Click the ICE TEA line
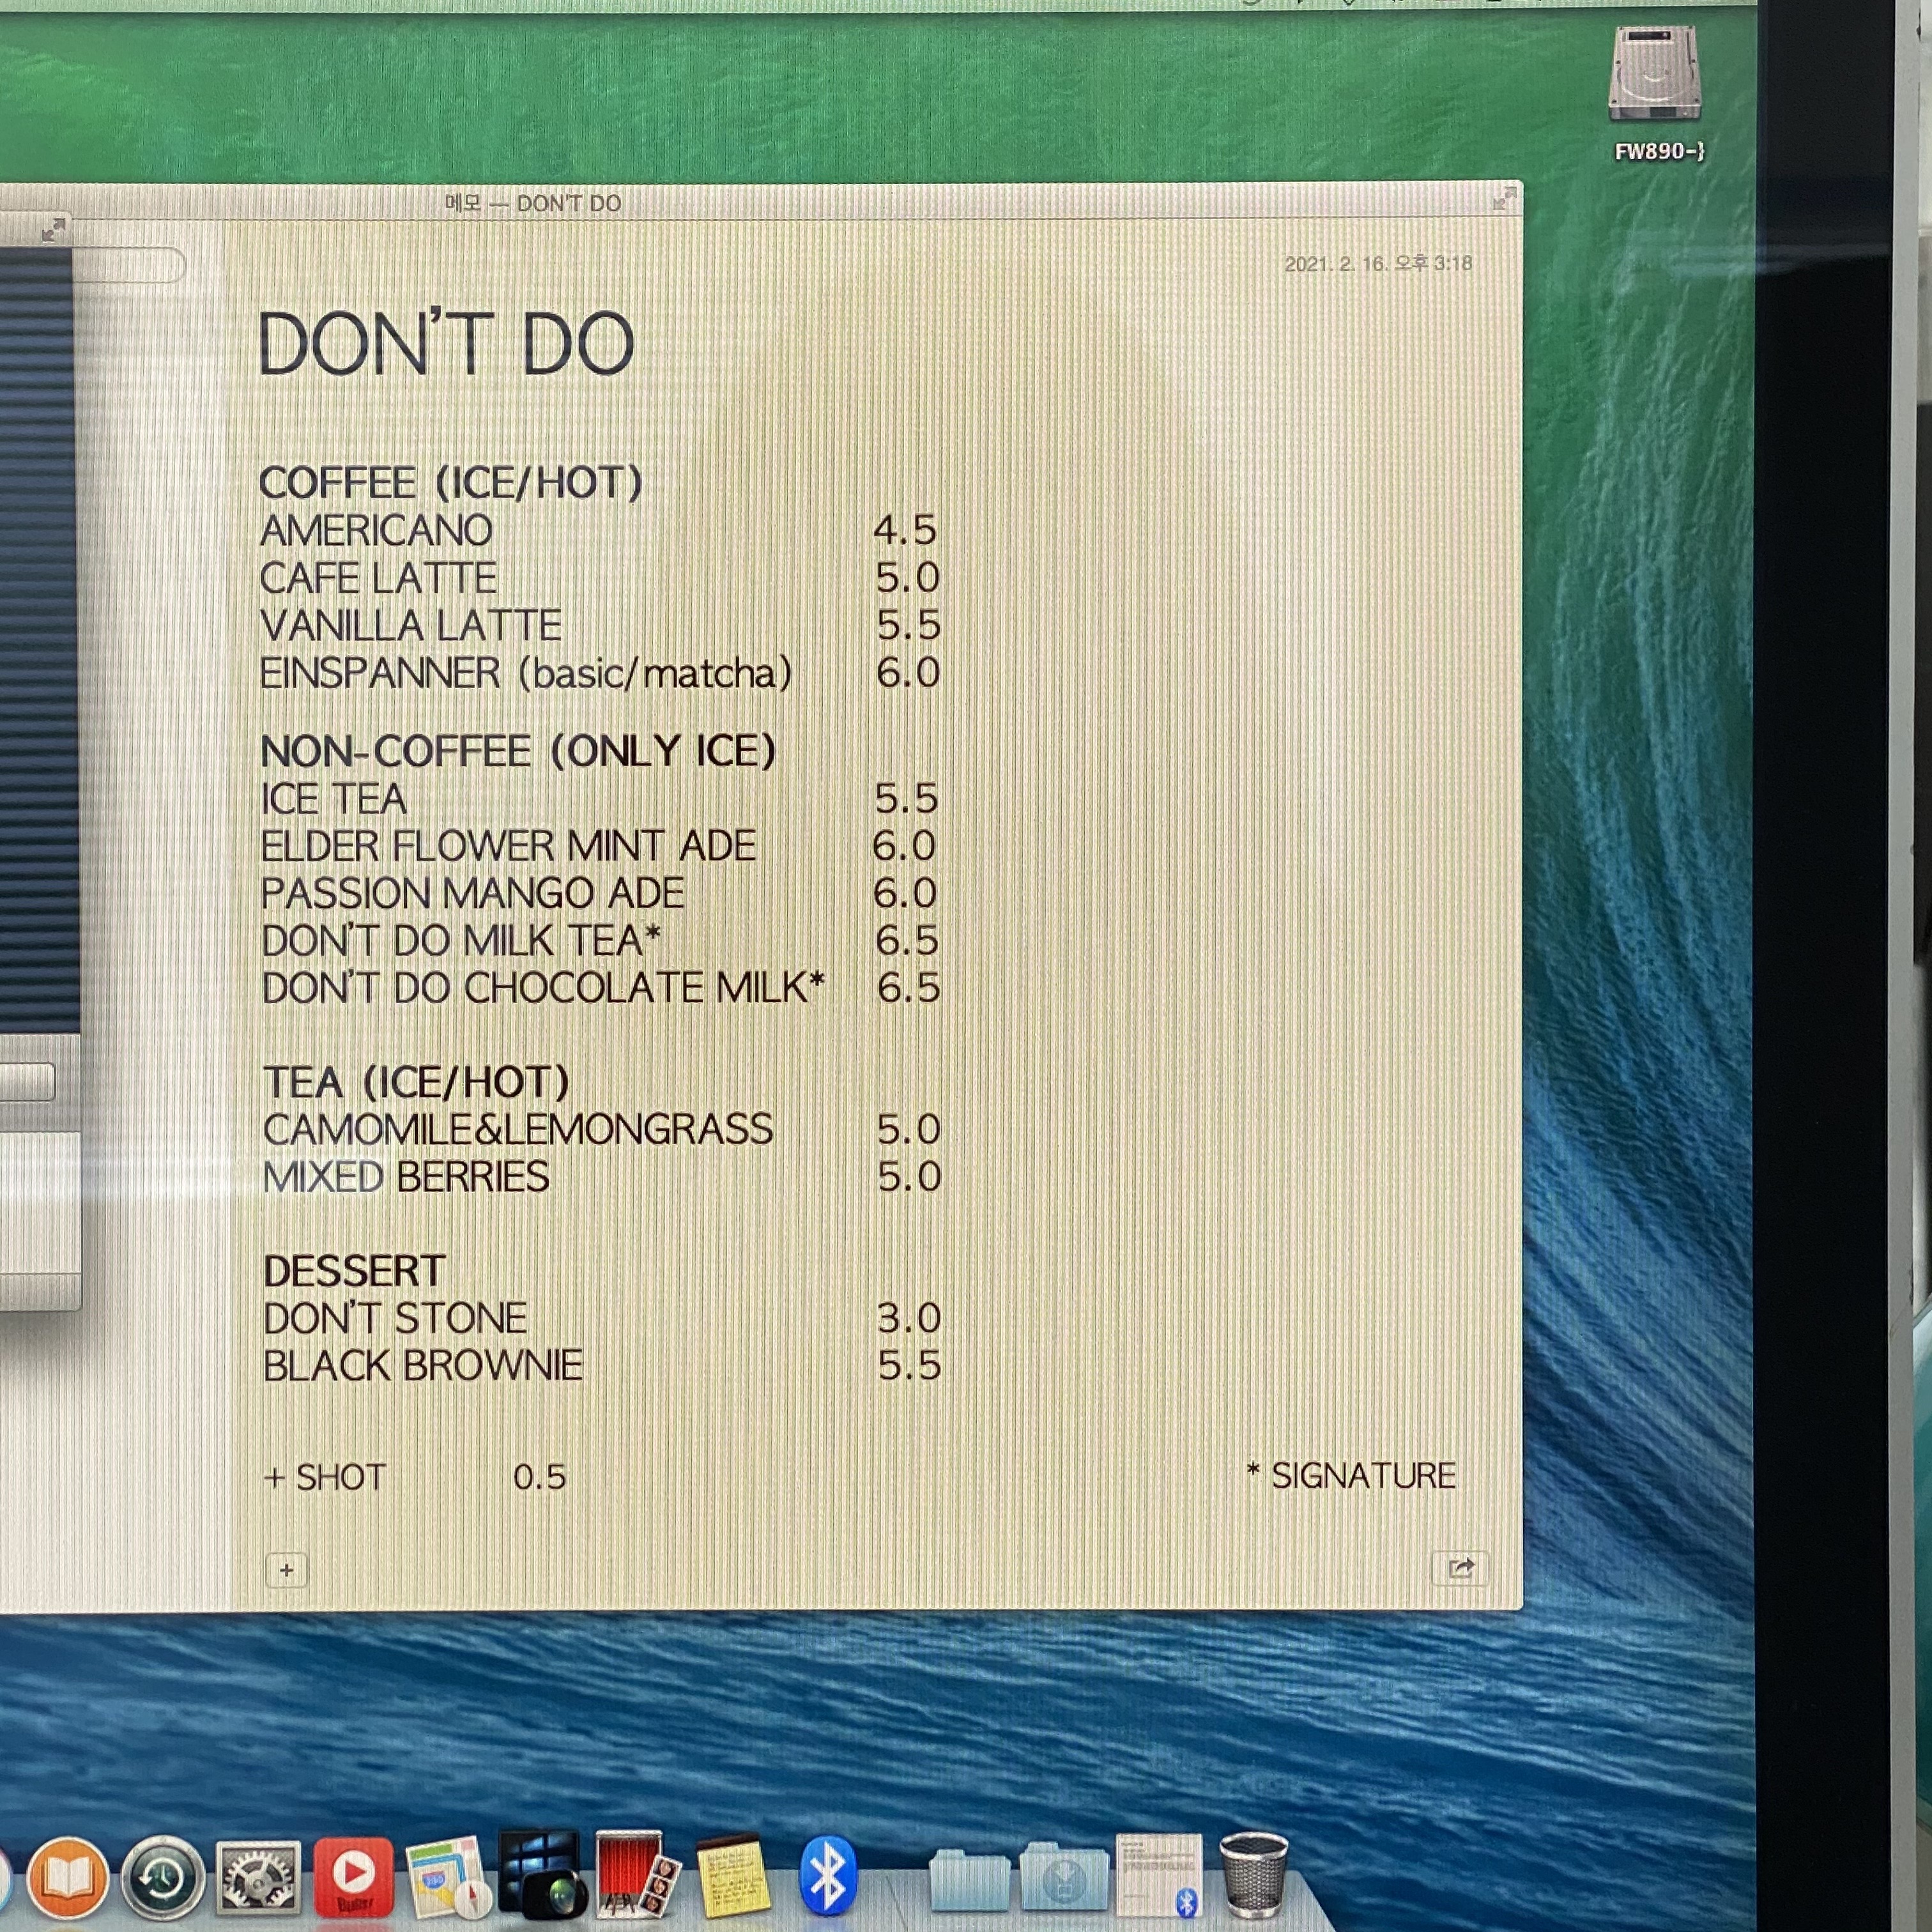The image size is (1932, 1932). (334, 799)
